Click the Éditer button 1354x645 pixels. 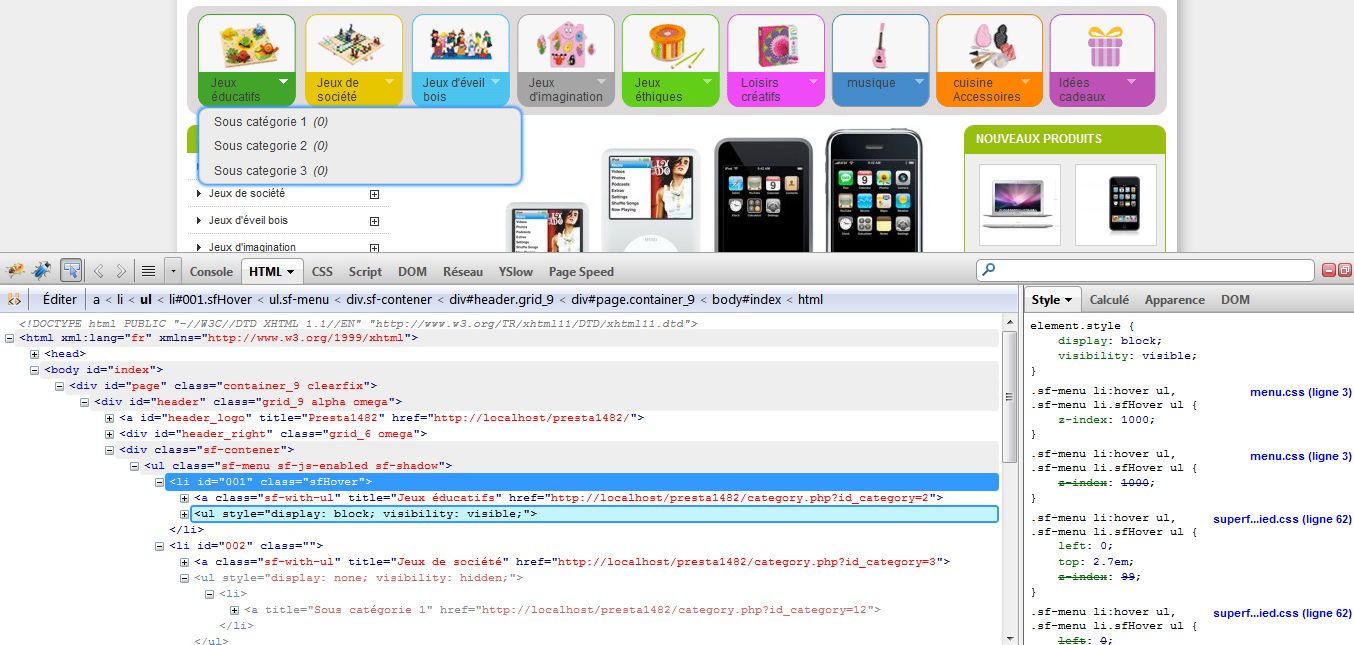pos(60,299)
